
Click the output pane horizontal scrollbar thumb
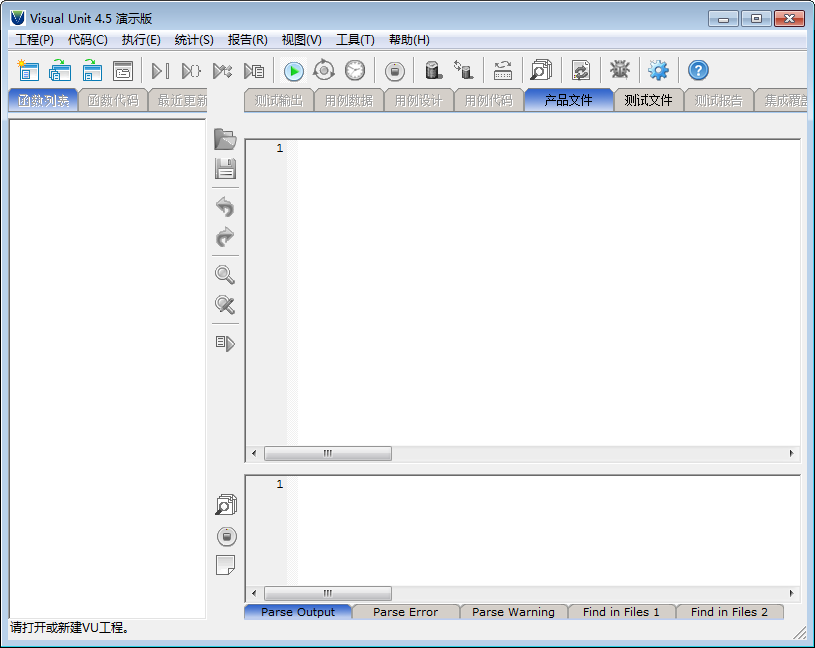(328, 593)
